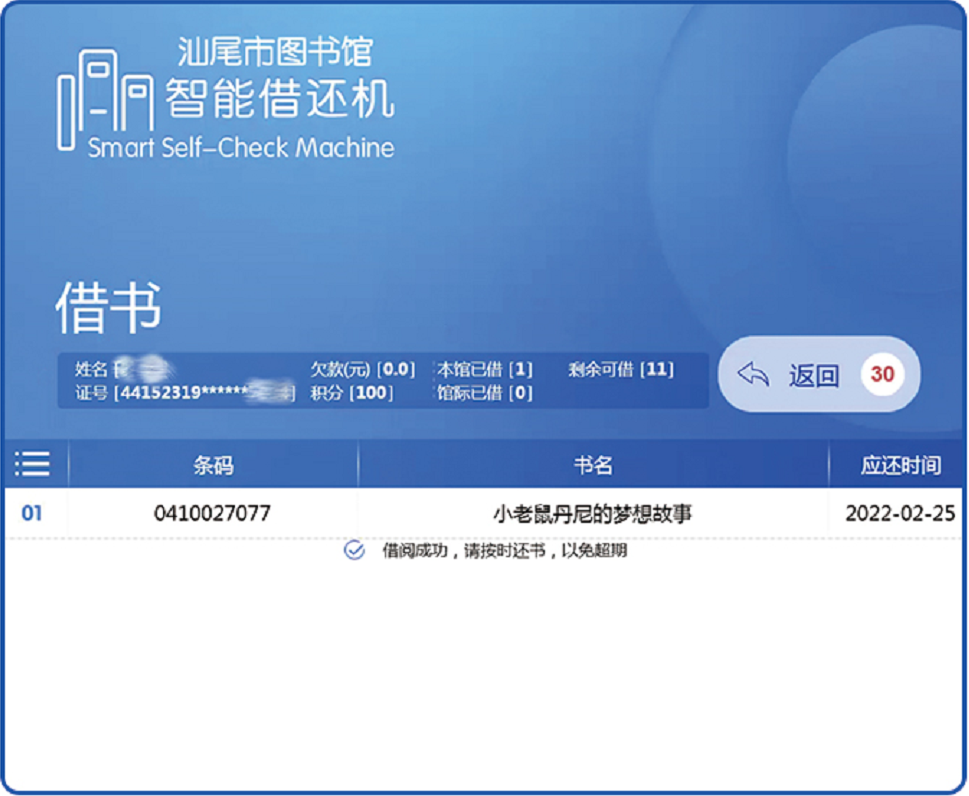This screenshot has height=796, width=969.
Task: Toggle the row 01 selection entry
Action: coord(31,512)
